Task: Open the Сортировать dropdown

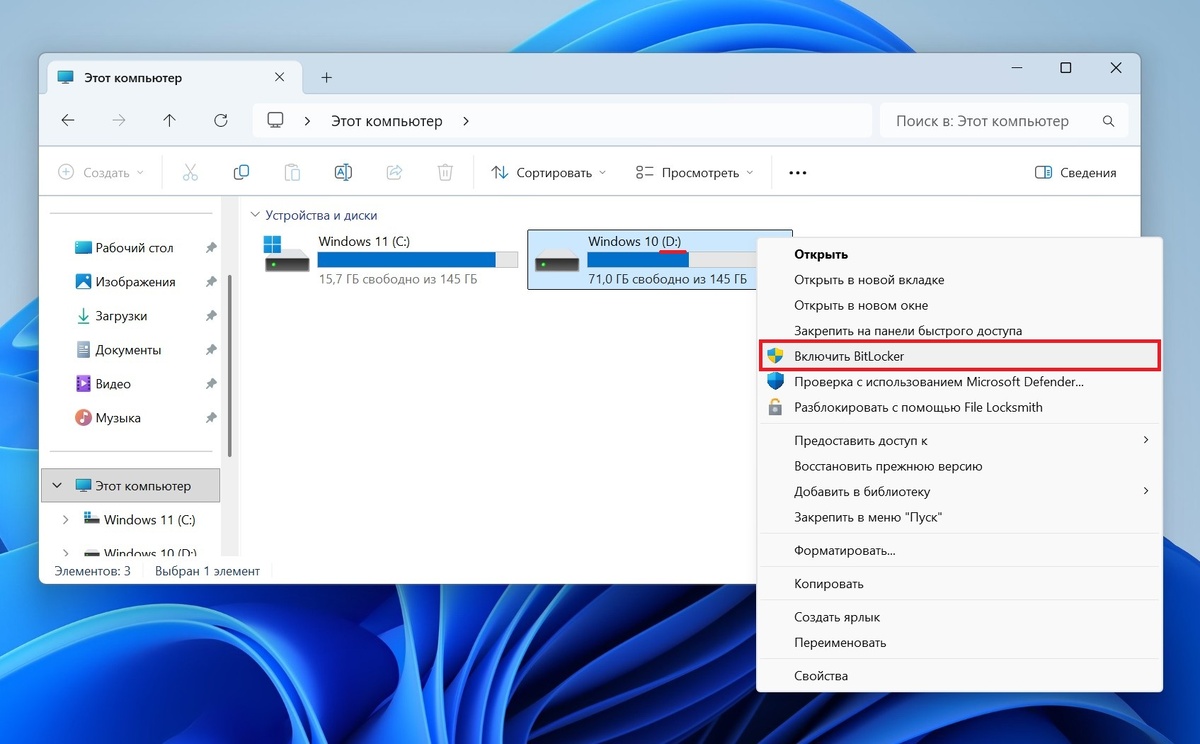Action: [x=549, y=172]
